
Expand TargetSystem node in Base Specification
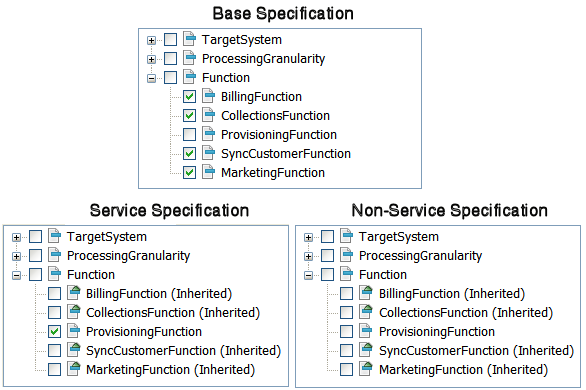[x=151, y=40]
